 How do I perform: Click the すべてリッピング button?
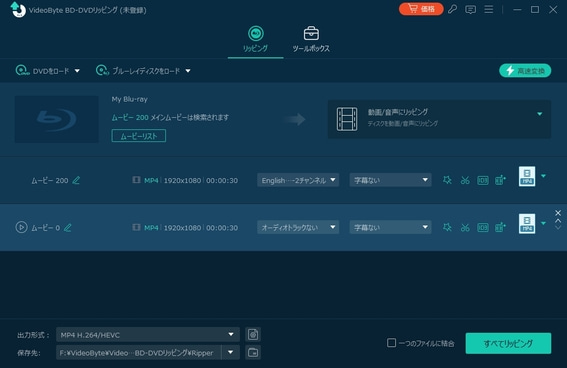coord(508,343)
